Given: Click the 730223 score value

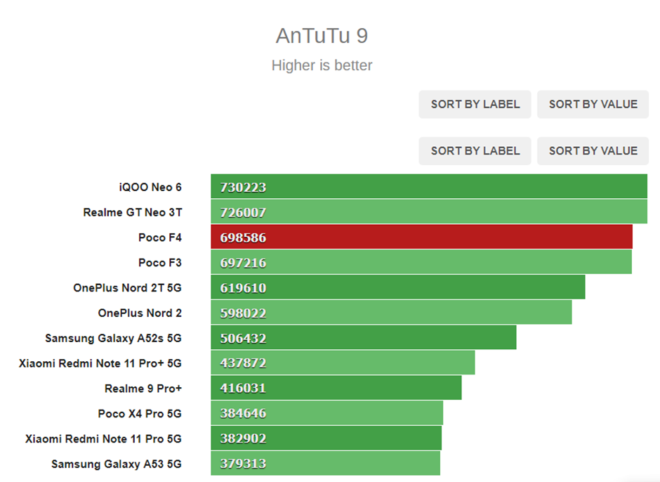Looking at the screenshot, I should click(x=243, y=187).
